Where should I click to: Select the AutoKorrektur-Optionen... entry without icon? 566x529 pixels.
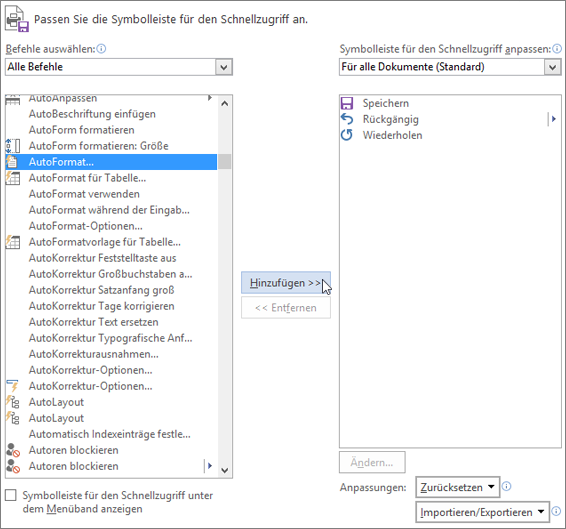click(x=111, y=370)
